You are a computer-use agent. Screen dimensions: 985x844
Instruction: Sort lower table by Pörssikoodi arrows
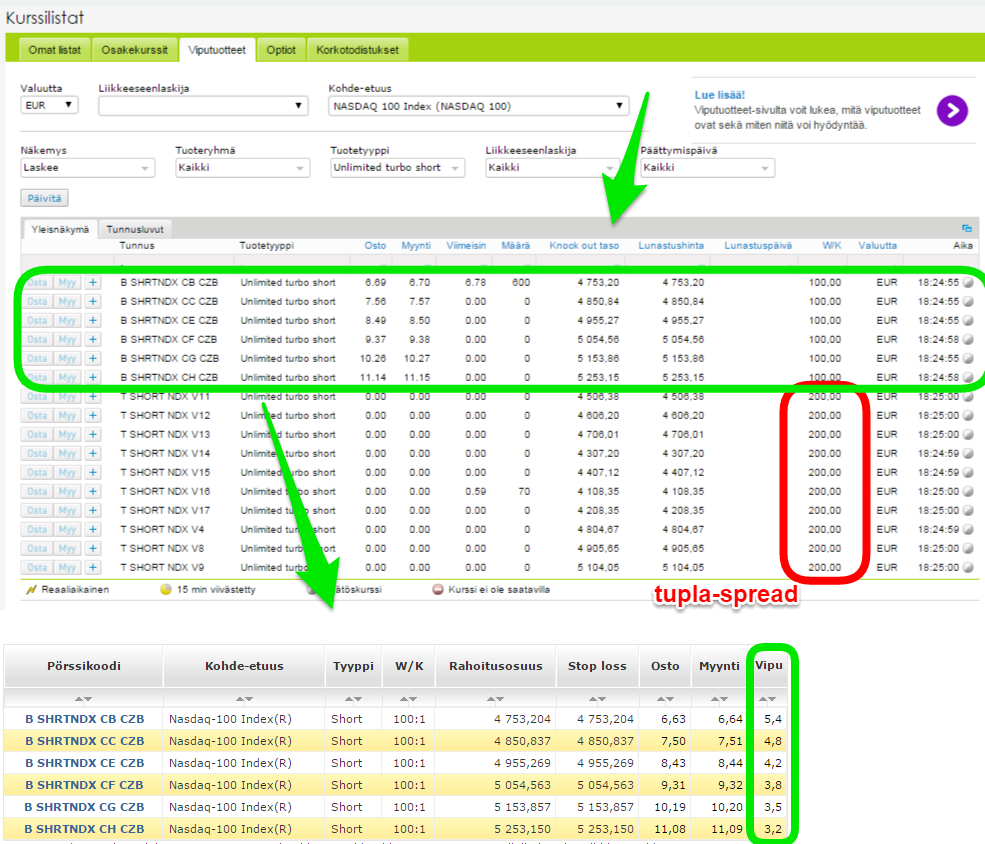[x=84, y=698]
